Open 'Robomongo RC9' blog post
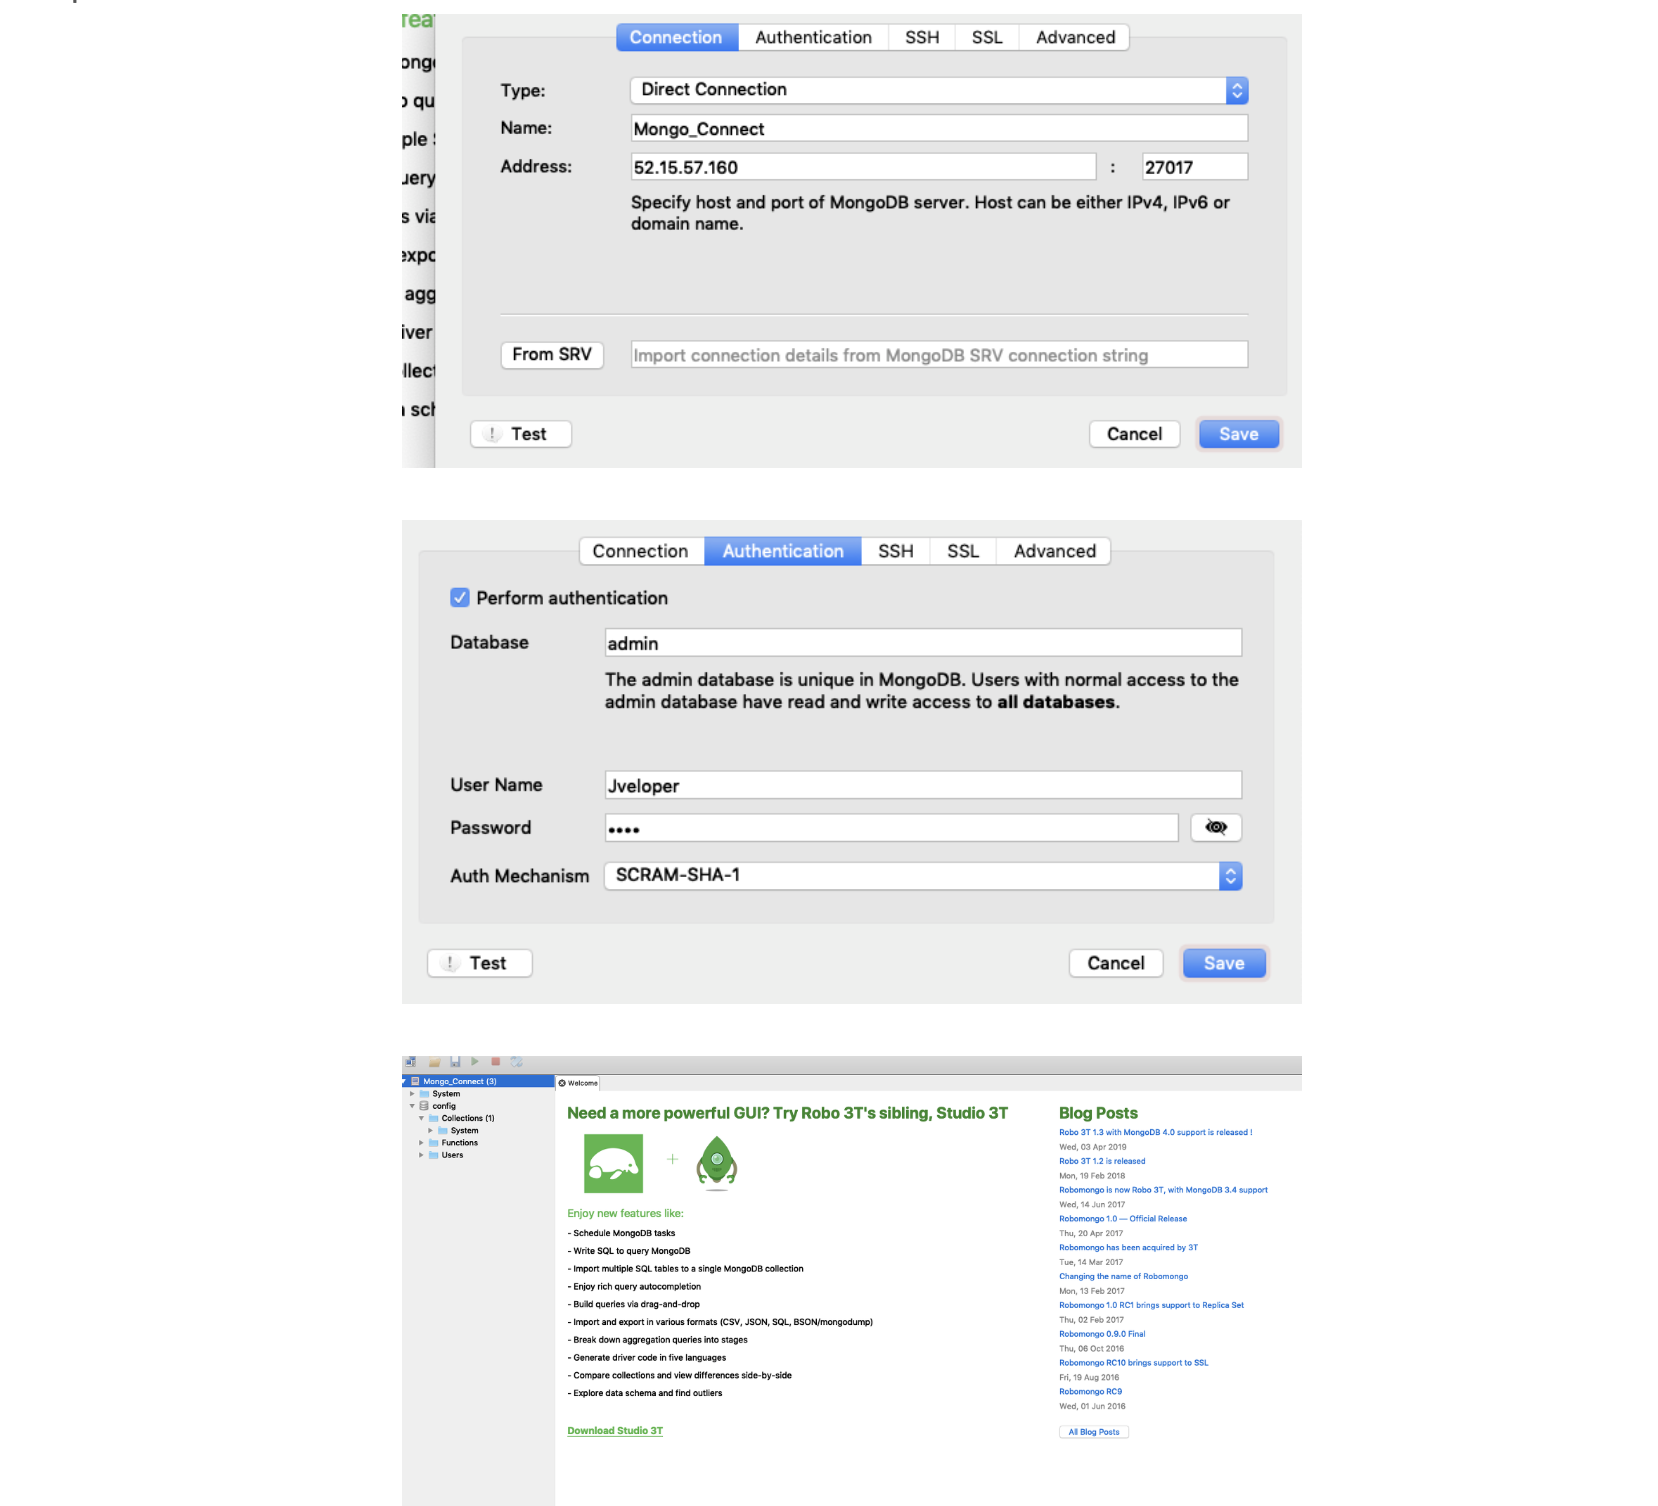 click(1090, 1392)
